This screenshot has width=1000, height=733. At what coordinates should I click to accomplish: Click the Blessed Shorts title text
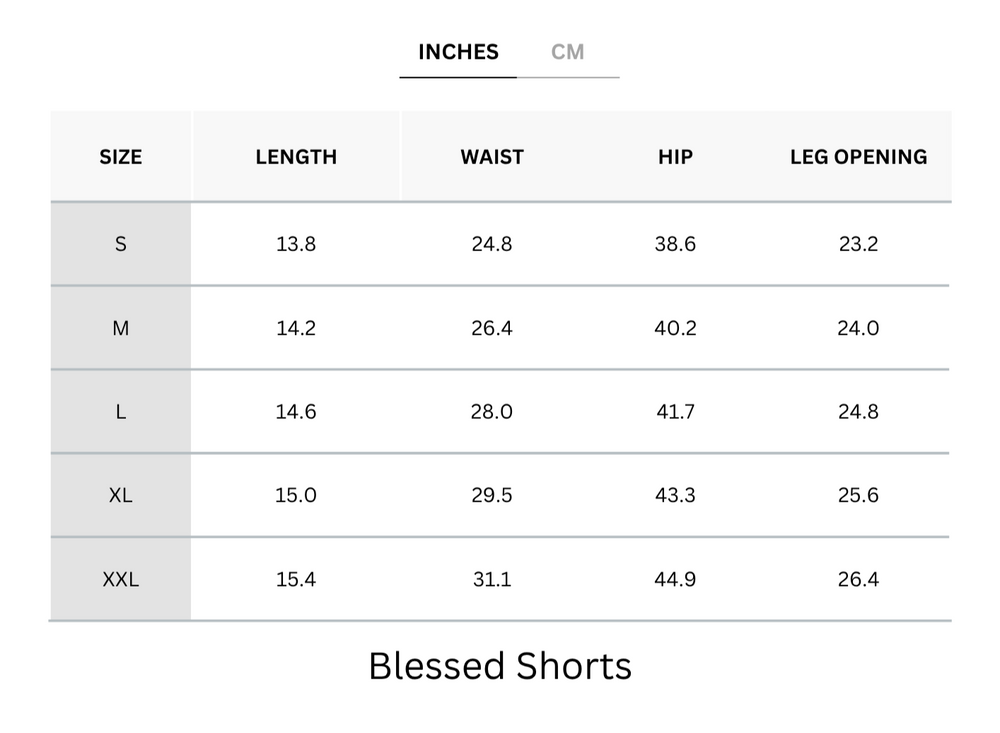[x=500, y=666]
